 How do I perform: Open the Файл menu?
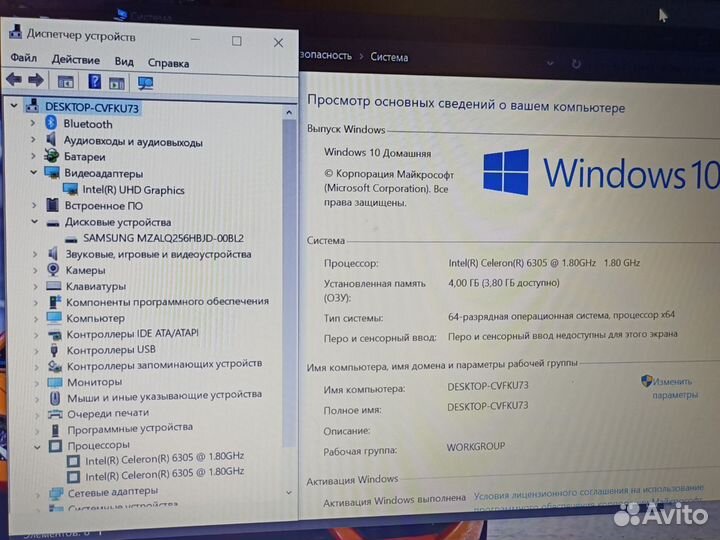[23, 58]
